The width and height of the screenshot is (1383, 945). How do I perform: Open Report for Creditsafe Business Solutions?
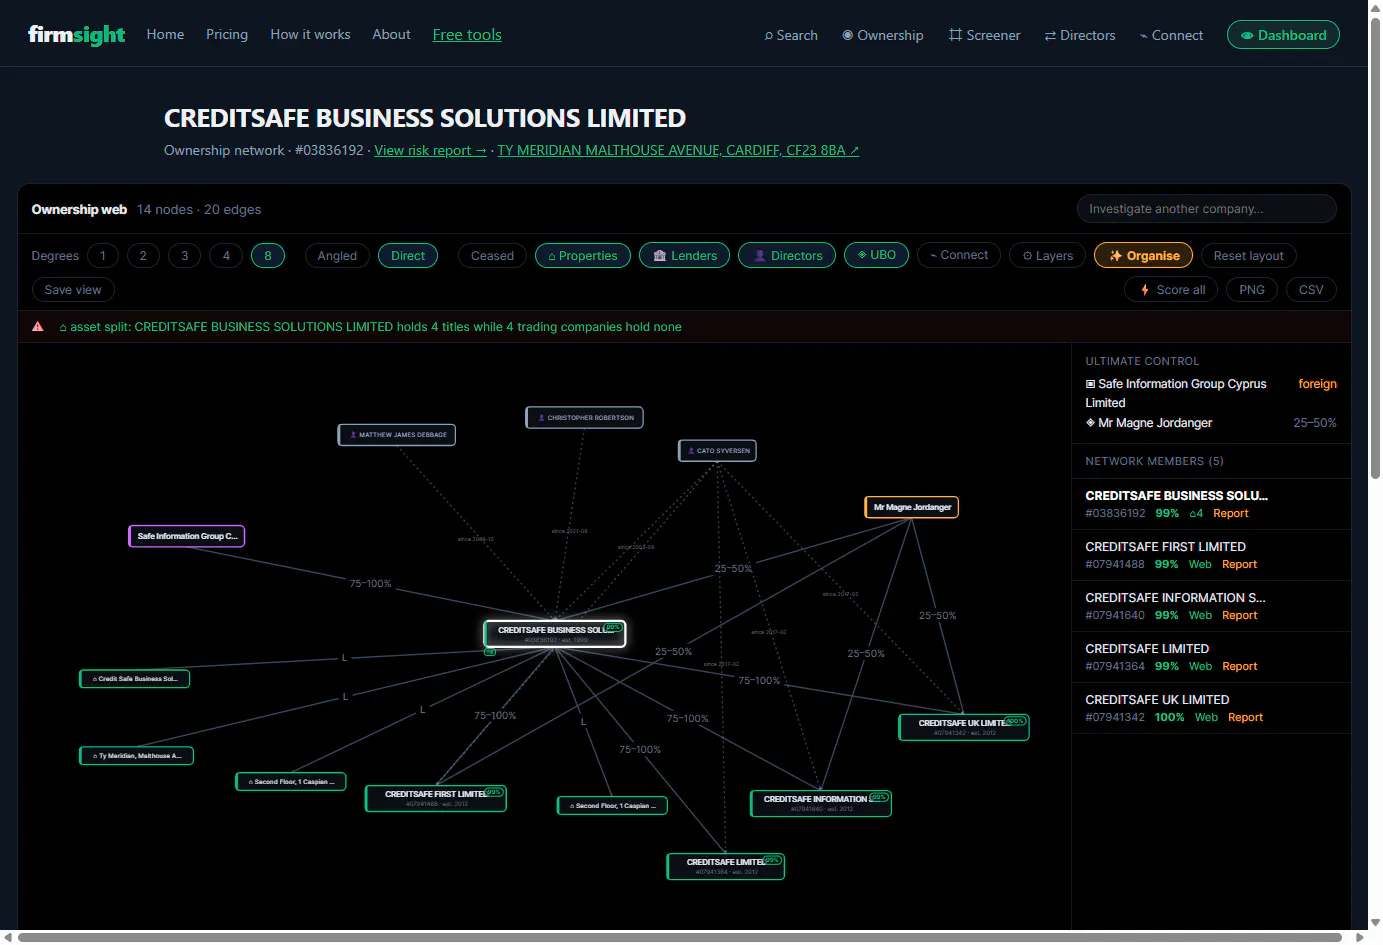pos(1231,514)
